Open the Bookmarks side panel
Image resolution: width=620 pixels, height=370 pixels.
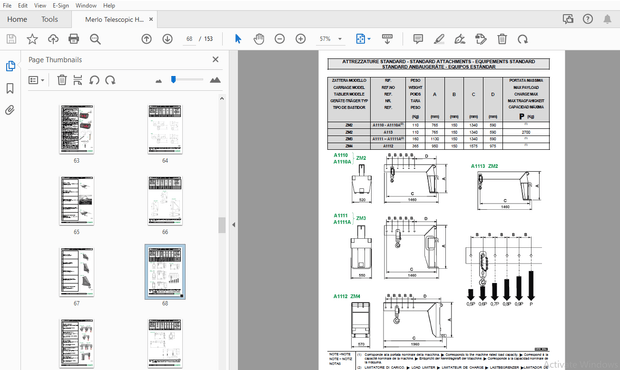[10, 88]
